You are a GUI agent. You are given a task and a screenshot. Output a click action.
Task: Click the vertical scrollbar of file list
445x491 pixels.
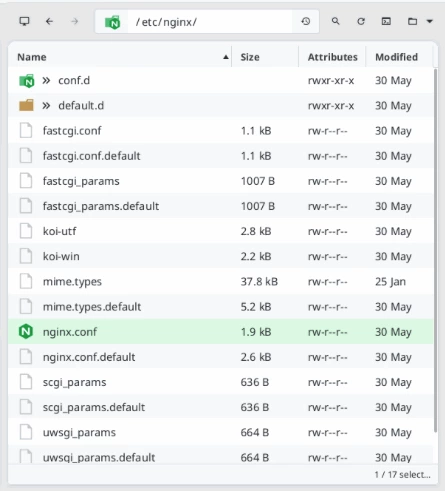click(435, 250)
